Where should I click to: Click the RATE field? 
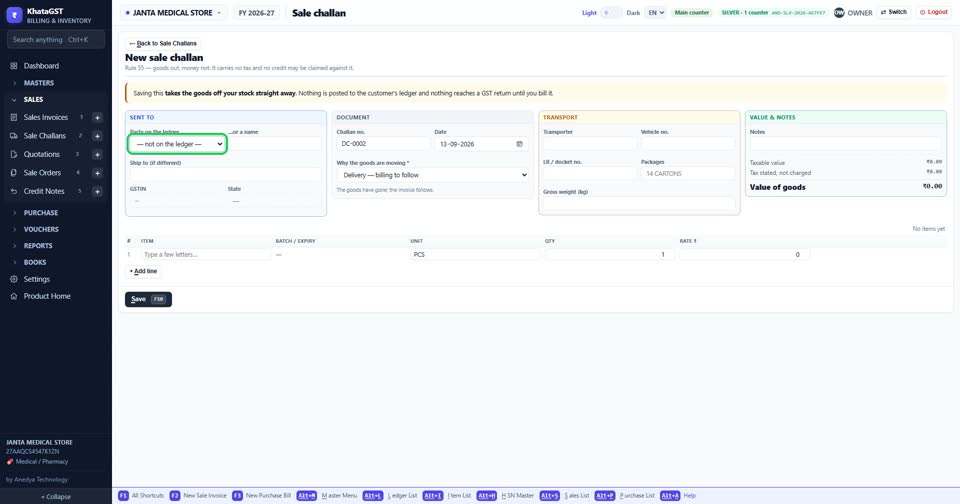click(x=744, y=254)
